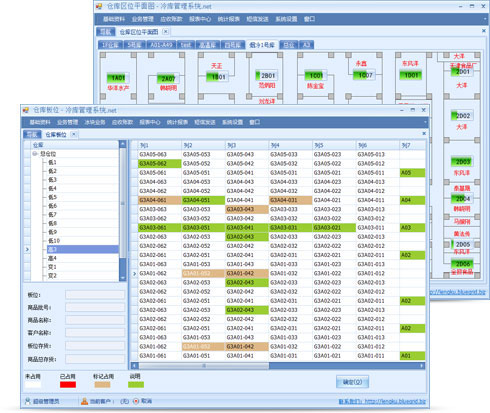Click the 列4 column header
Viewport: 490px width, 413px height.
coord(290,145)
